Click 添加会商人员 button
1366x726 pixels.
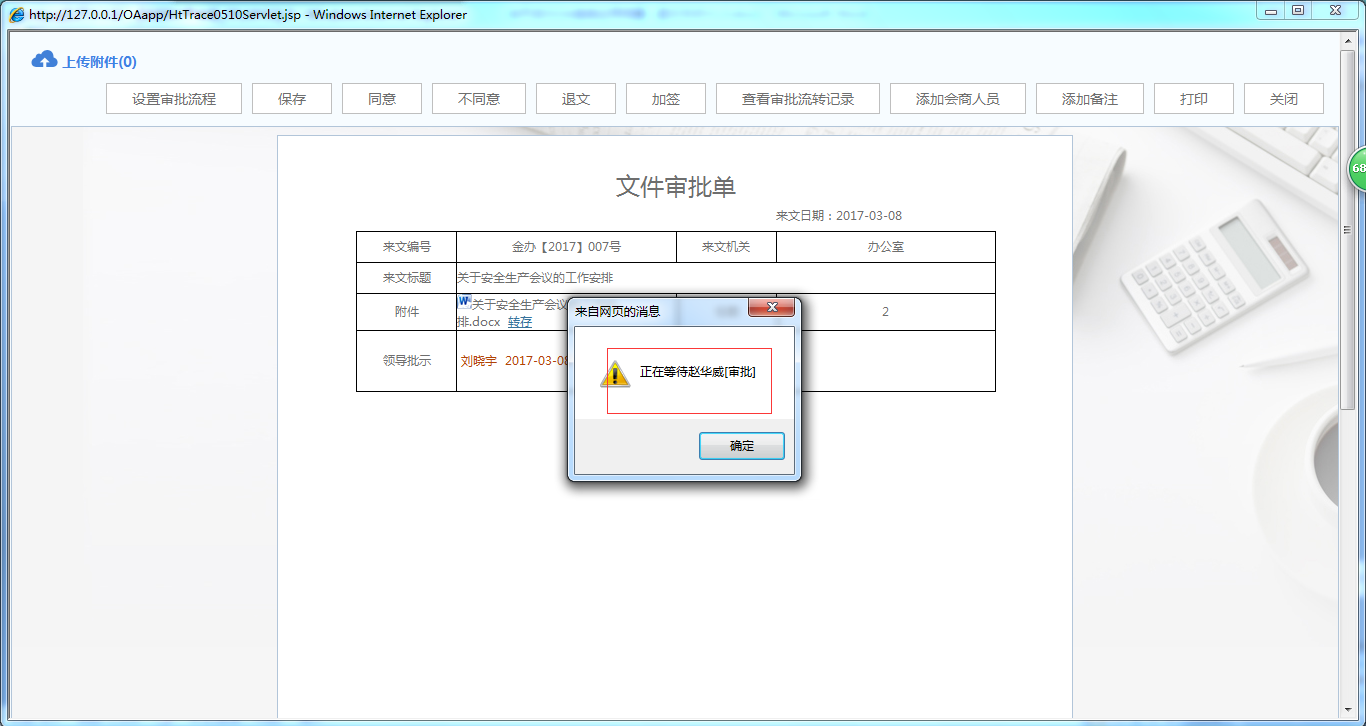958,99
